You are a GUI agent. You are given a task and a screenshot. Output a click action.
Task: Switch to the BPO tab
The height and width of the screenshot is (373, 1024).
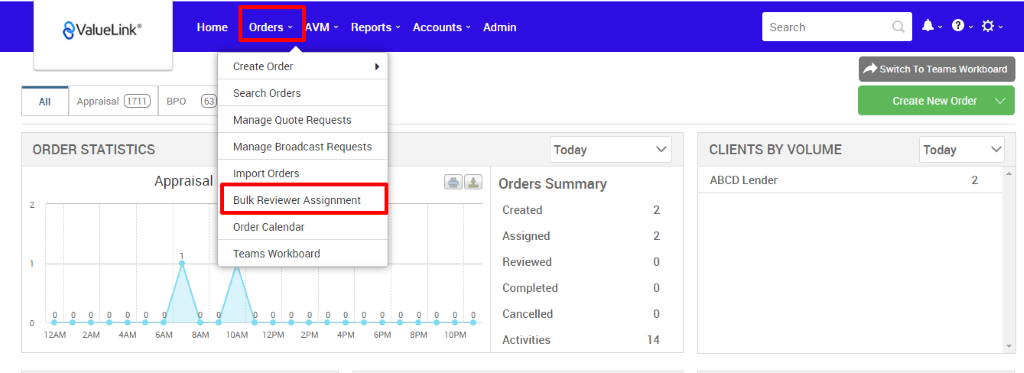[x=188, y=102]
